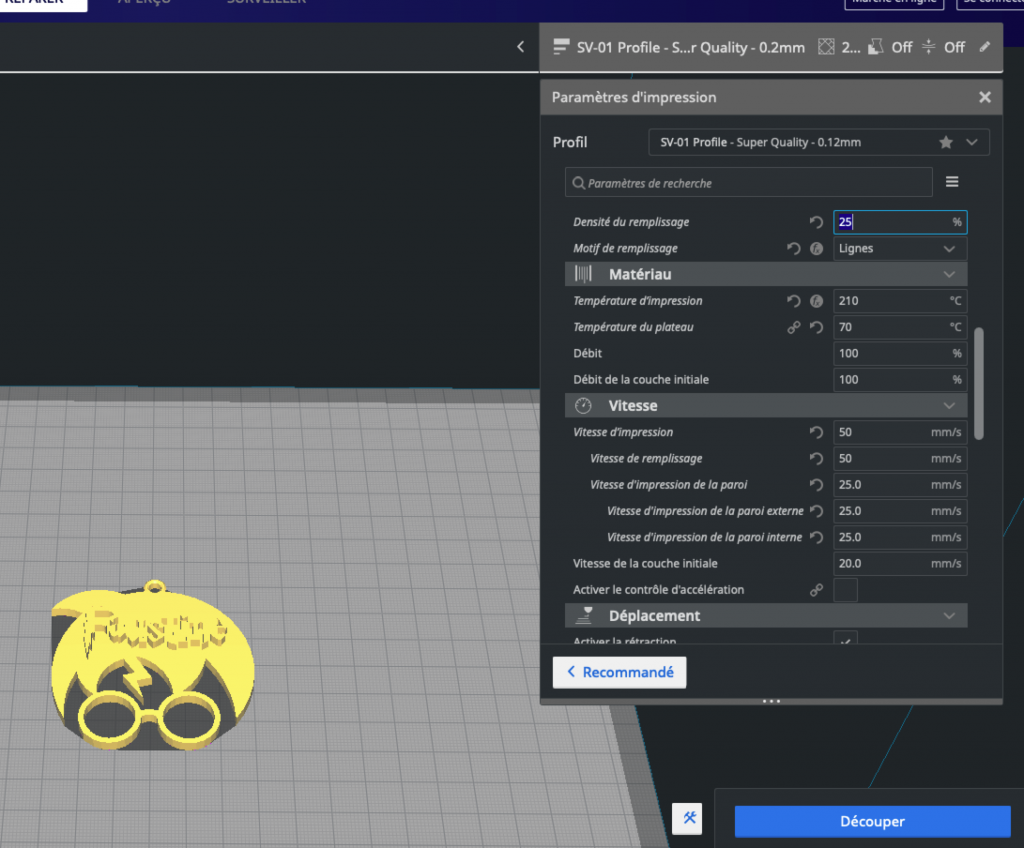Click link icon next to Température du plateau
The height and width of the screenshot is (848, 1024).
click(x=794, y=327)
